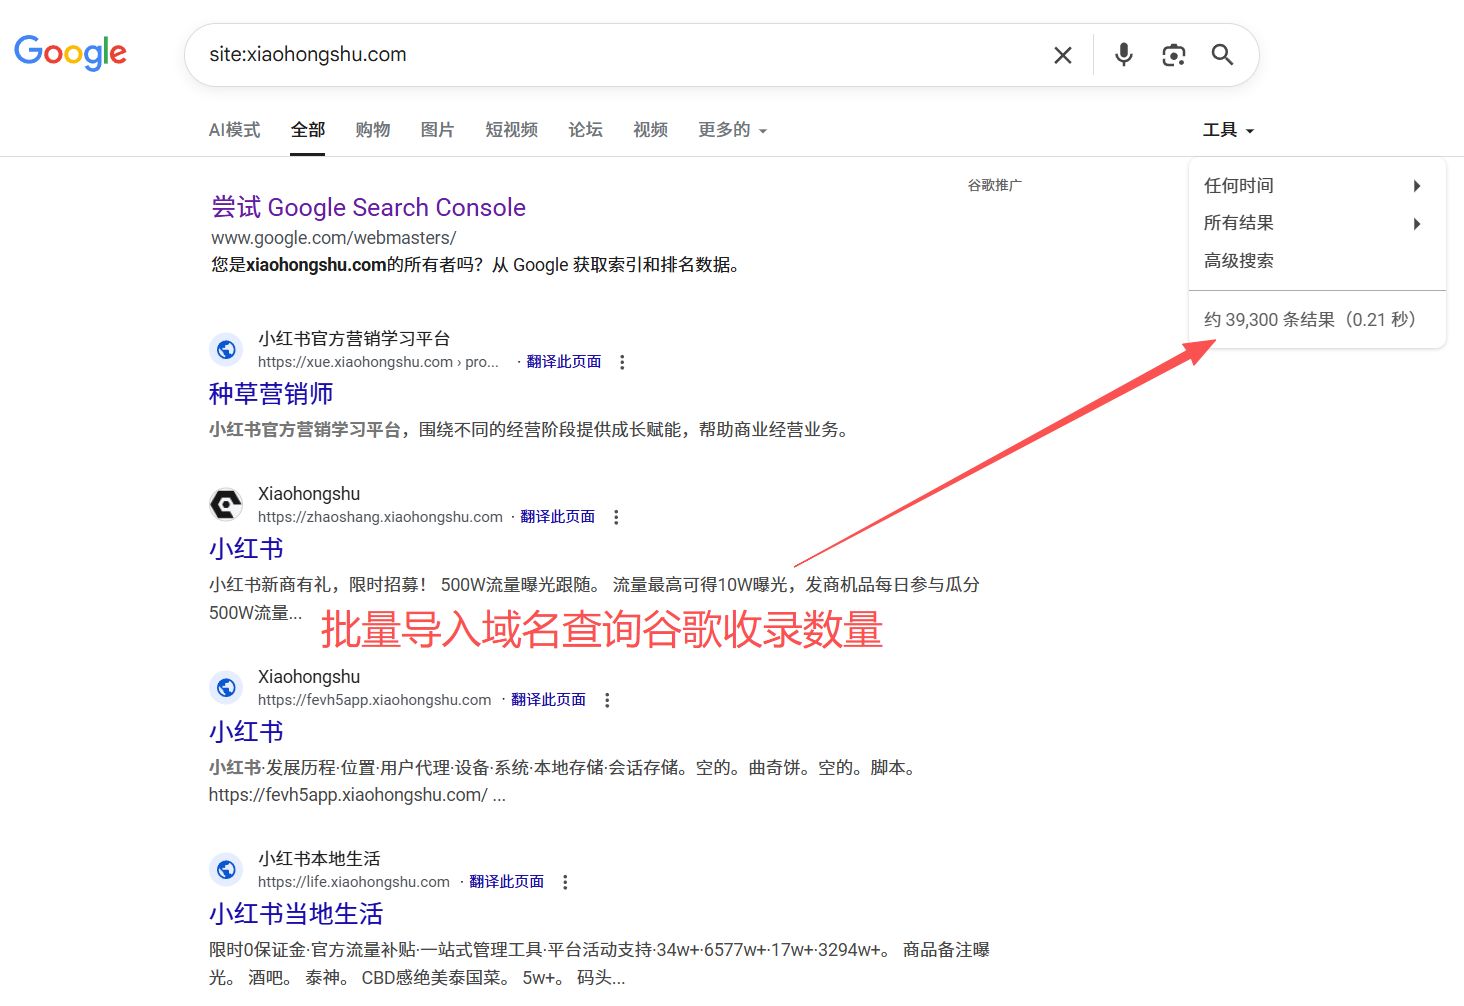Expand the 所有结果 filter
This screenshot has height=1006, width=1464.
[x=1317, y=223]
